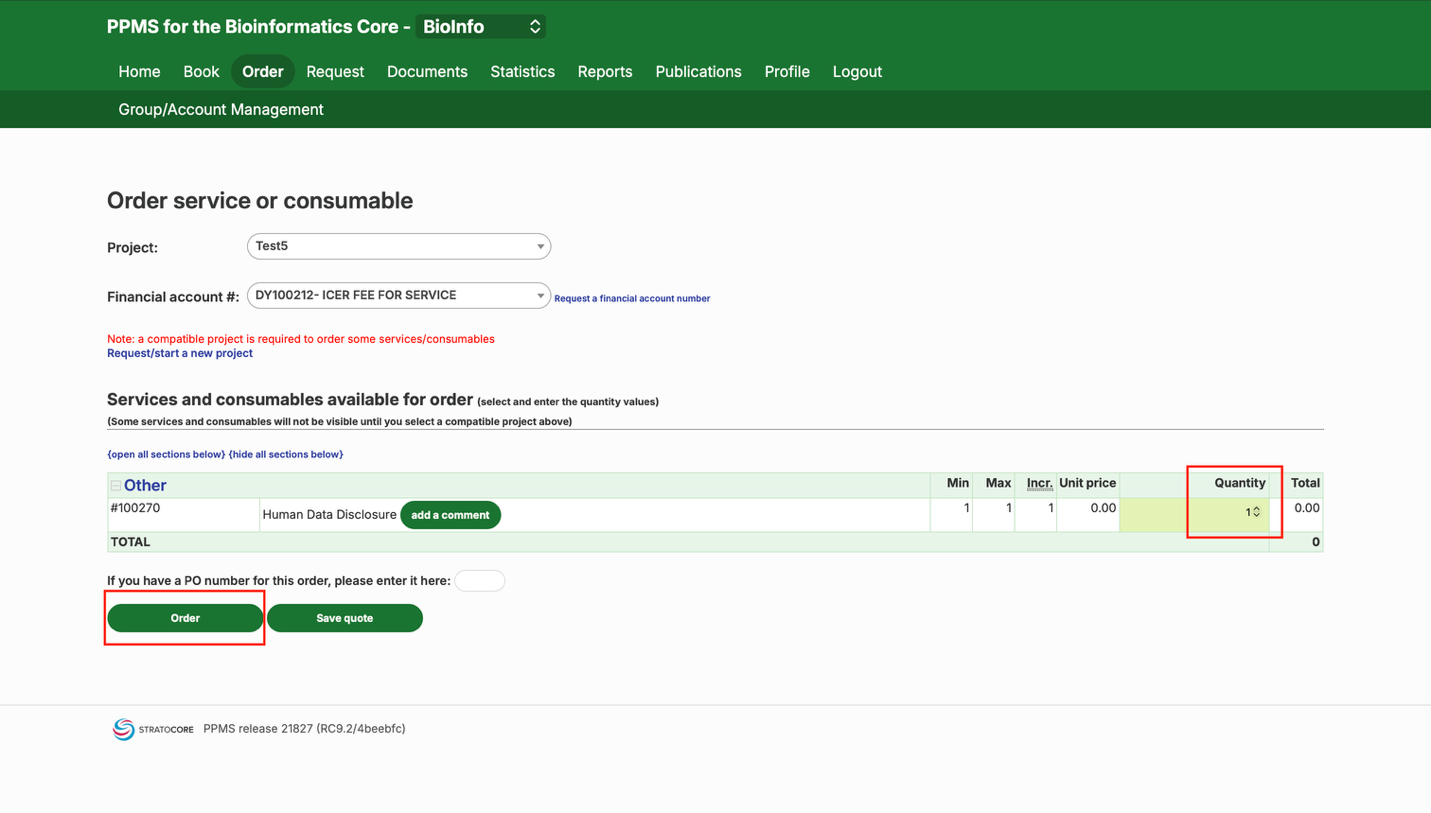The height and width of the screenshot is (813, 1431).
Task: Open the BioInfo core selector dropdown
Action: tap(481, 27)
